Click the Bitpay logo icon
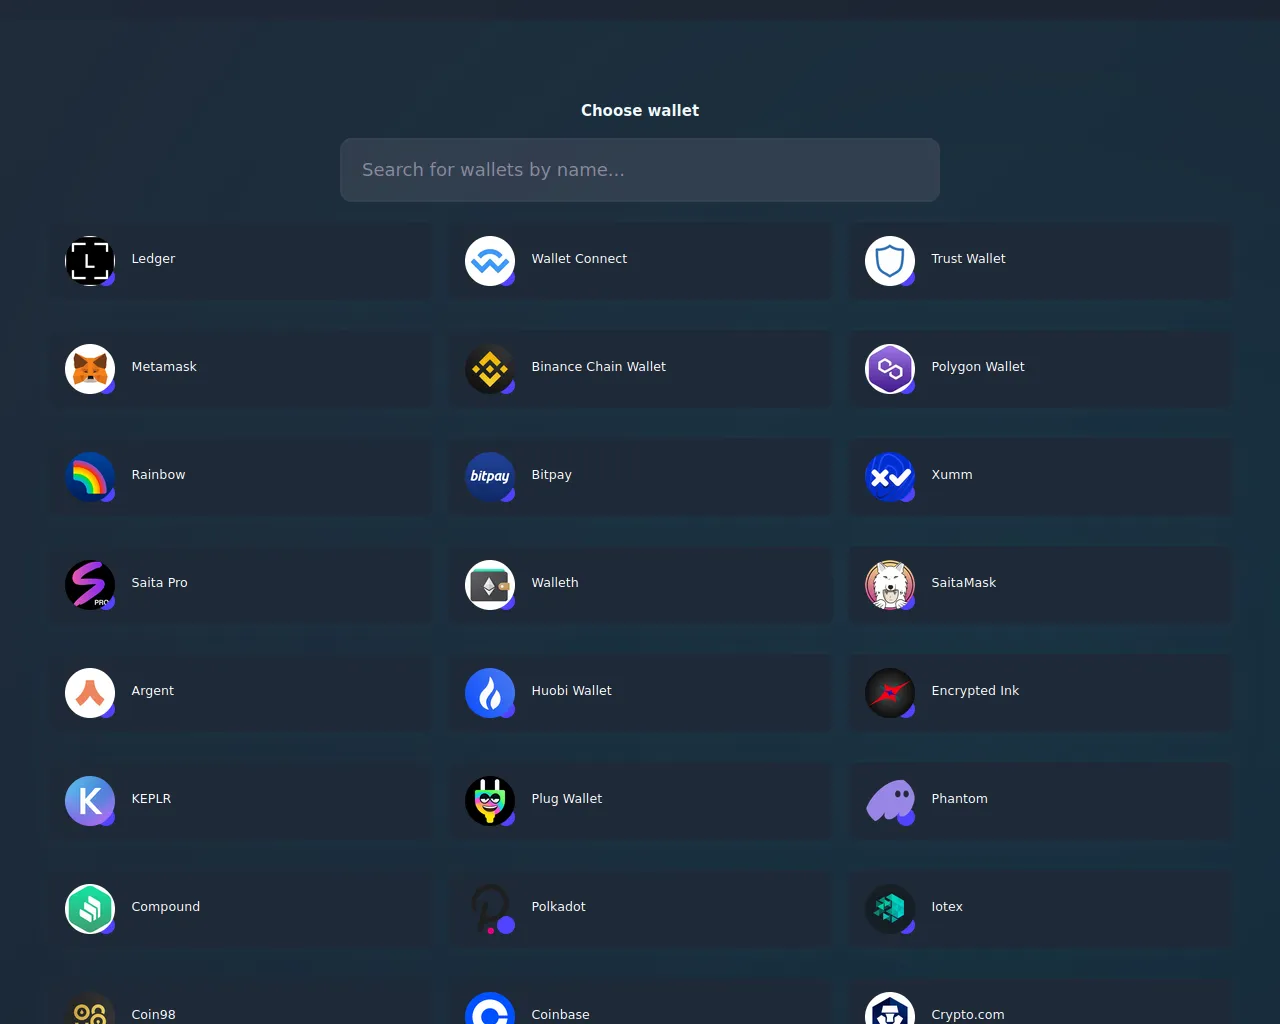1280x1024 pixels. (490, 477)
